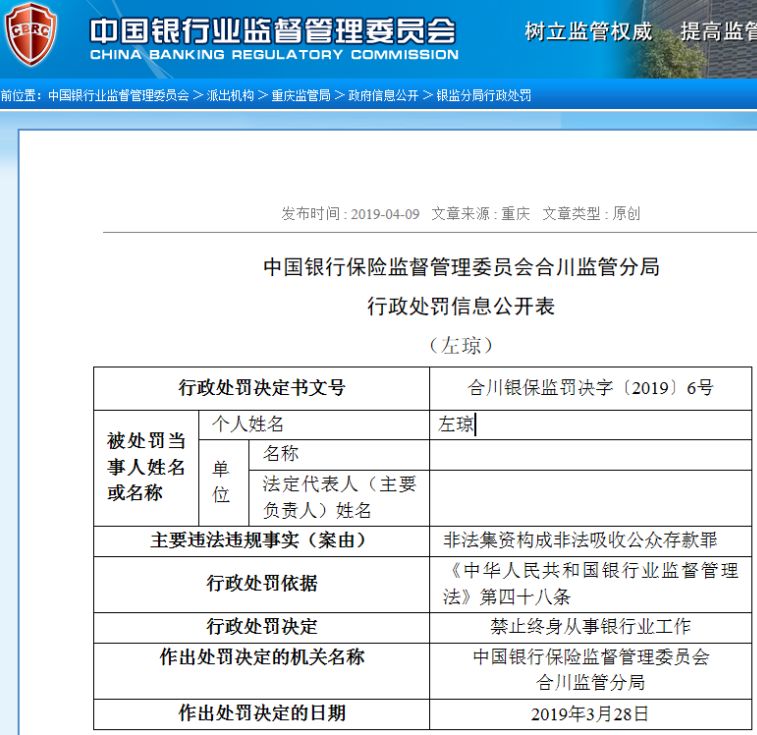Image resolution: width=757 pixels, height=735 pixels.
Task: Click the 禁止终身从事银行业工作 decision cell
Action: point(590,627)
